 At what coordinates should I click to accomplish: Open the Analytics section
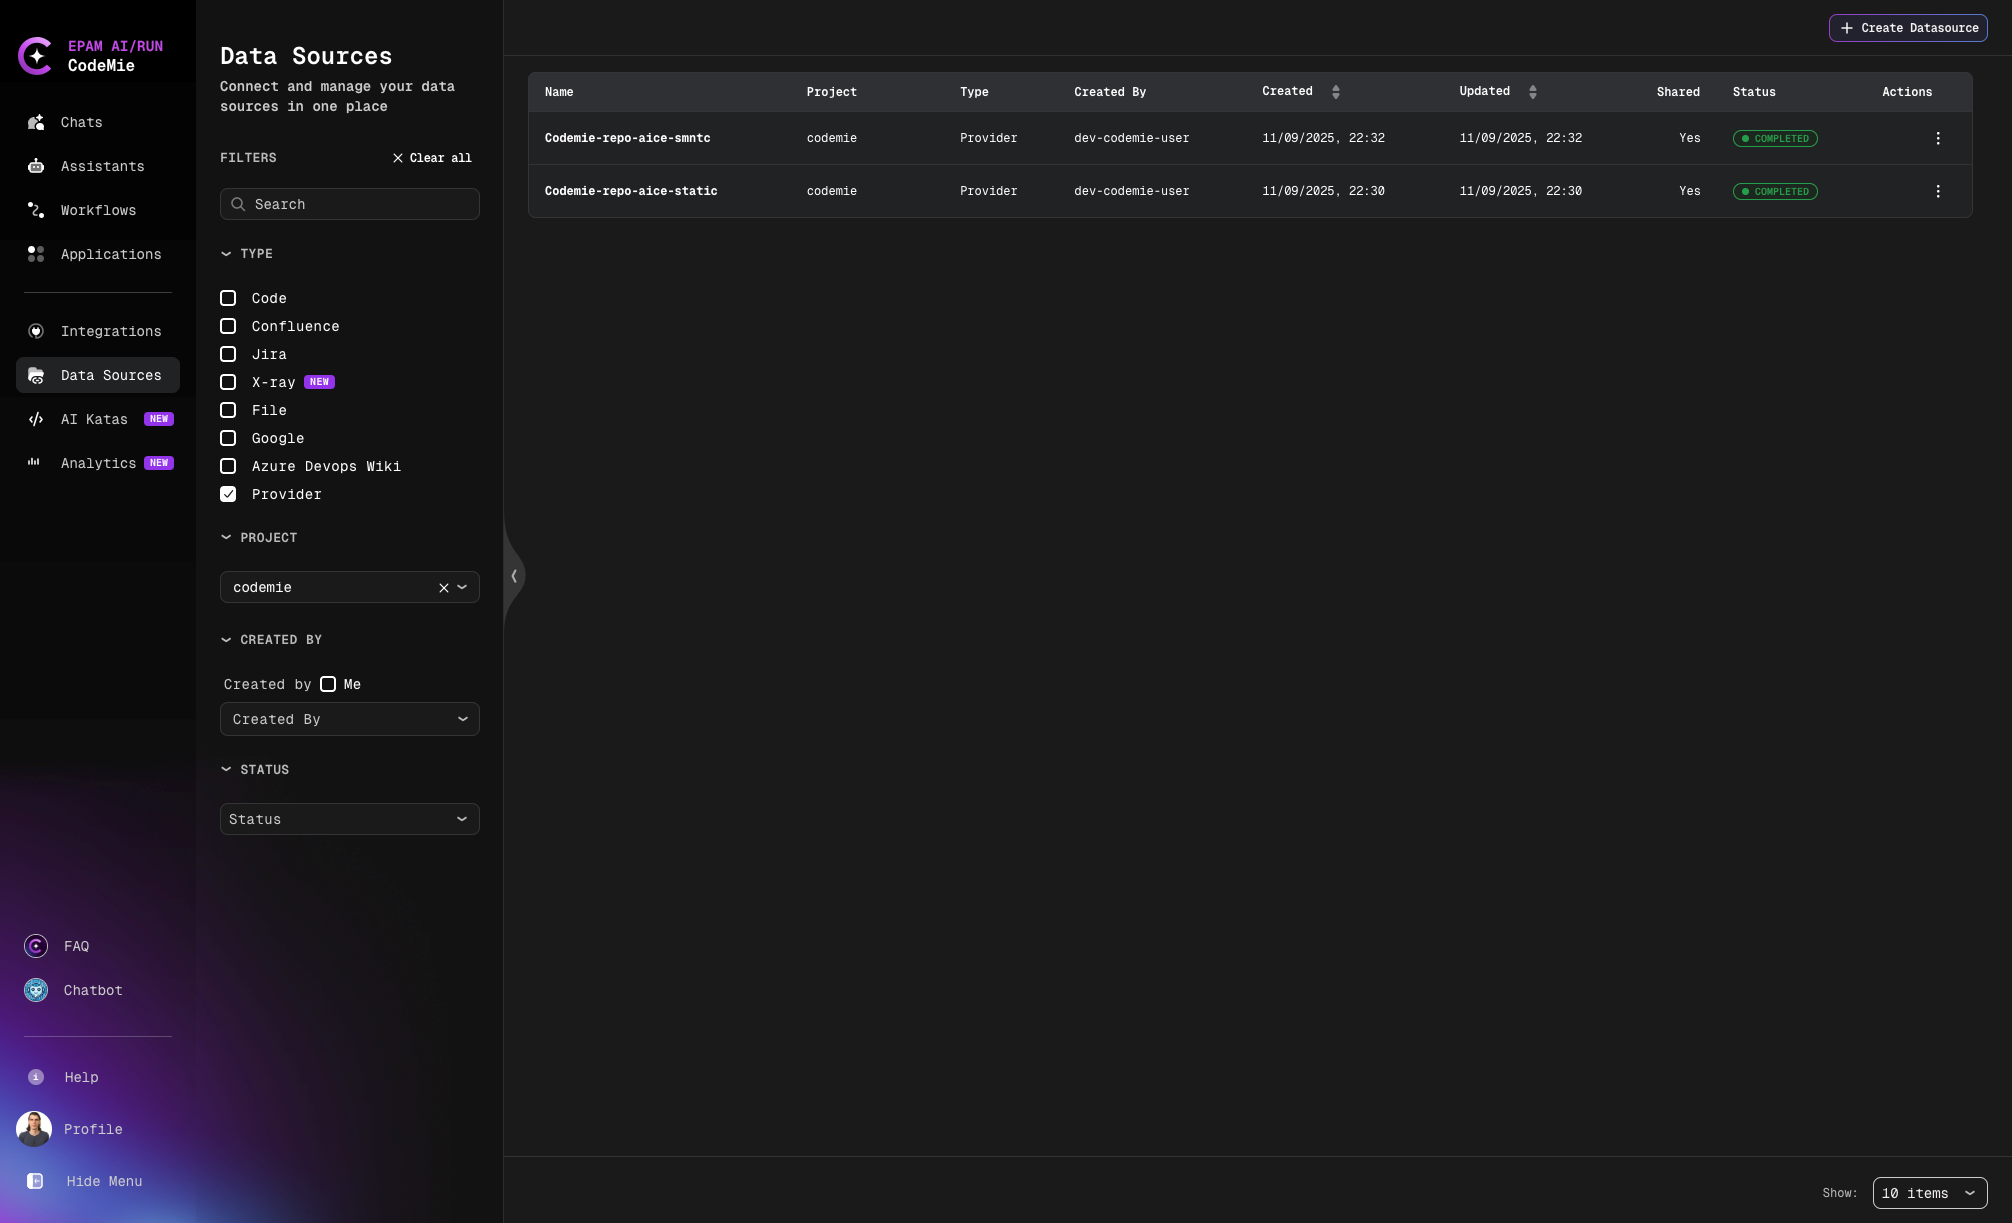tap(99, 463)
